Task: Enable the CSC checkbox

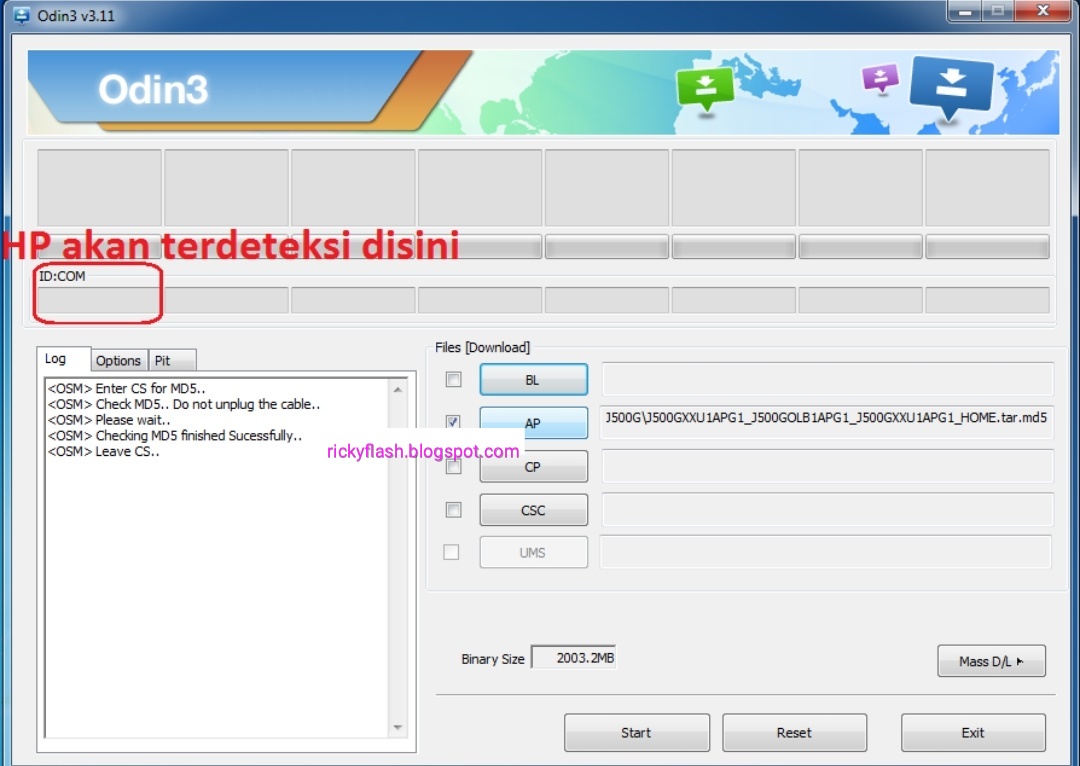Action: pos(453,510)
